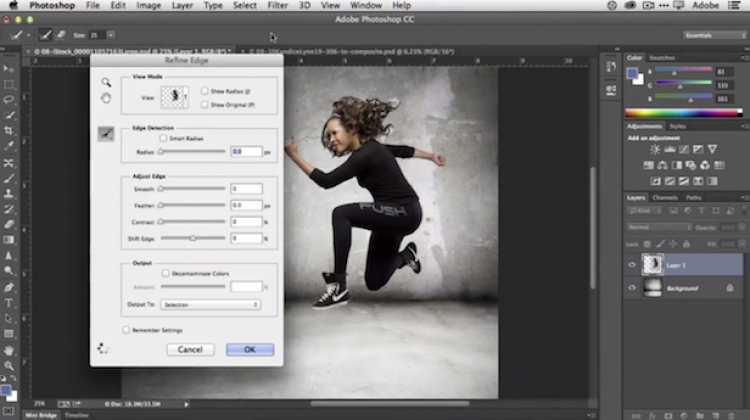Enable the Smart Radius checkbox

[164, 138]
